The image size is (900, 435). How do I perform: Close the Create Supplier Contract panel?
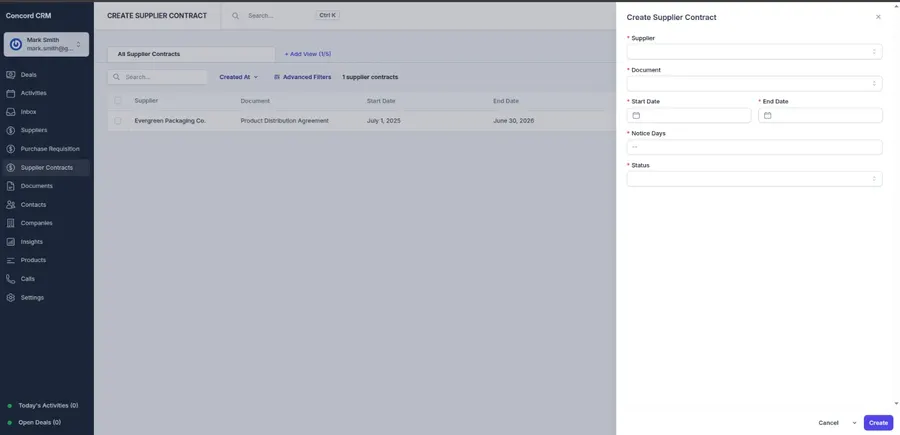[878, 17]
